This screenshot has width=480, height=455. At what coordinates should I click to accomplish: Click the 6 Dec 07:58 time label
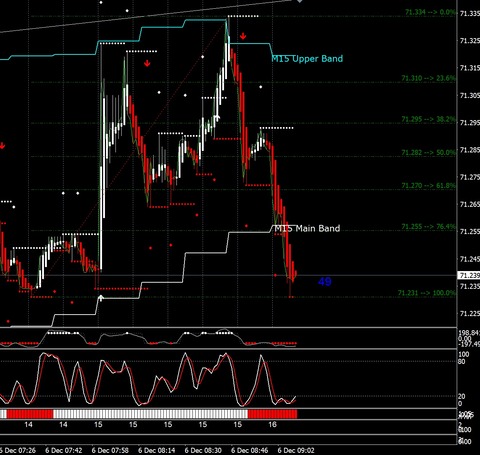click(x=110, y=450)
